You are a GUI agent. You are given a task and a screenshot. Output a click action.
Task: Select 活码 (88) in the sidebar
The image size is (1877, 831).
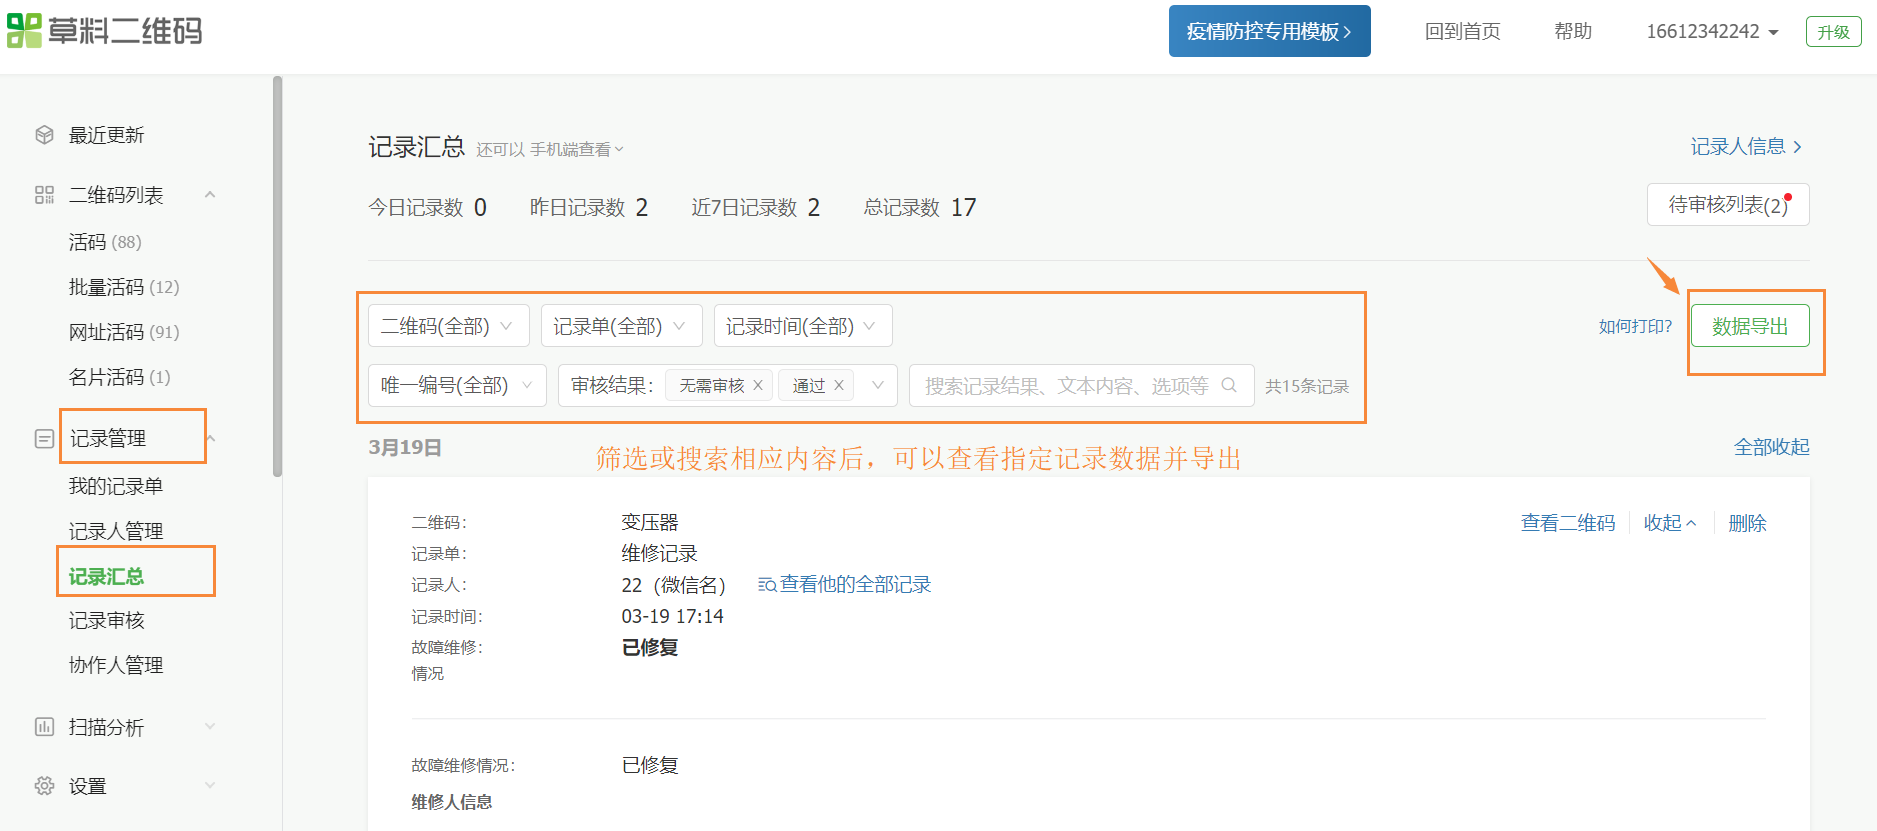click(105, 242)
